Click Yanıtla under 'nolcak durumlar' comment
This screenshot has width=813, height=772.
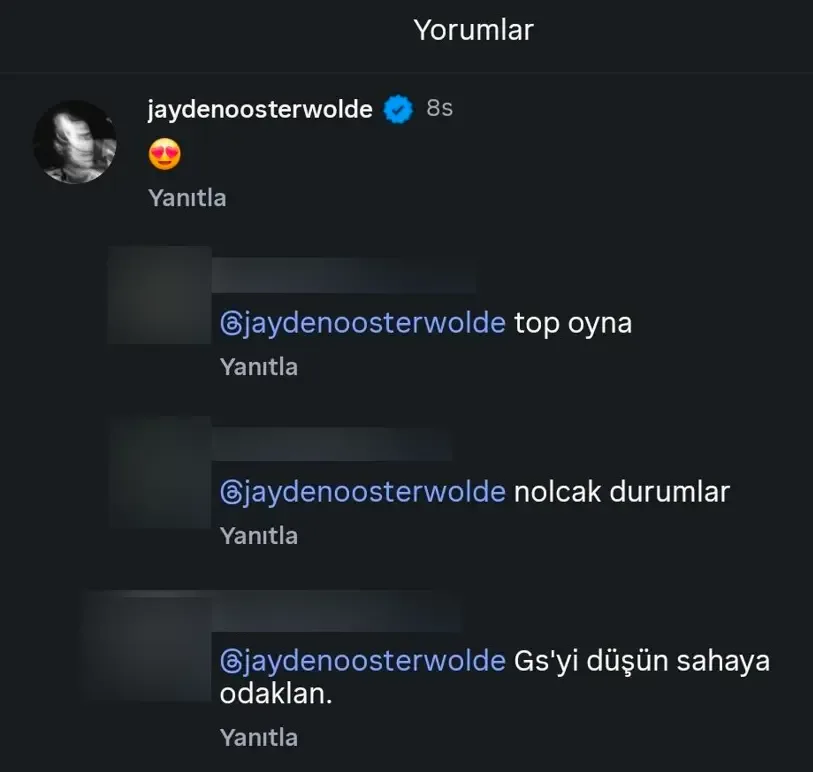pos(259,535)
